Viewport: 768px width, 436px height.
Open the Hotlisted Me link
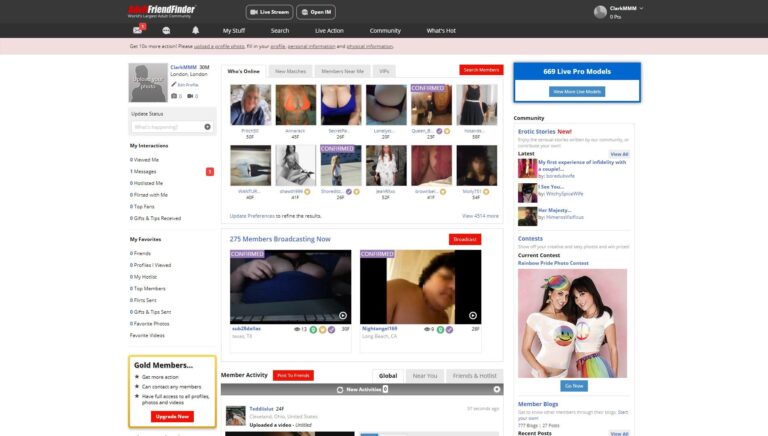[x=146, y=183]
